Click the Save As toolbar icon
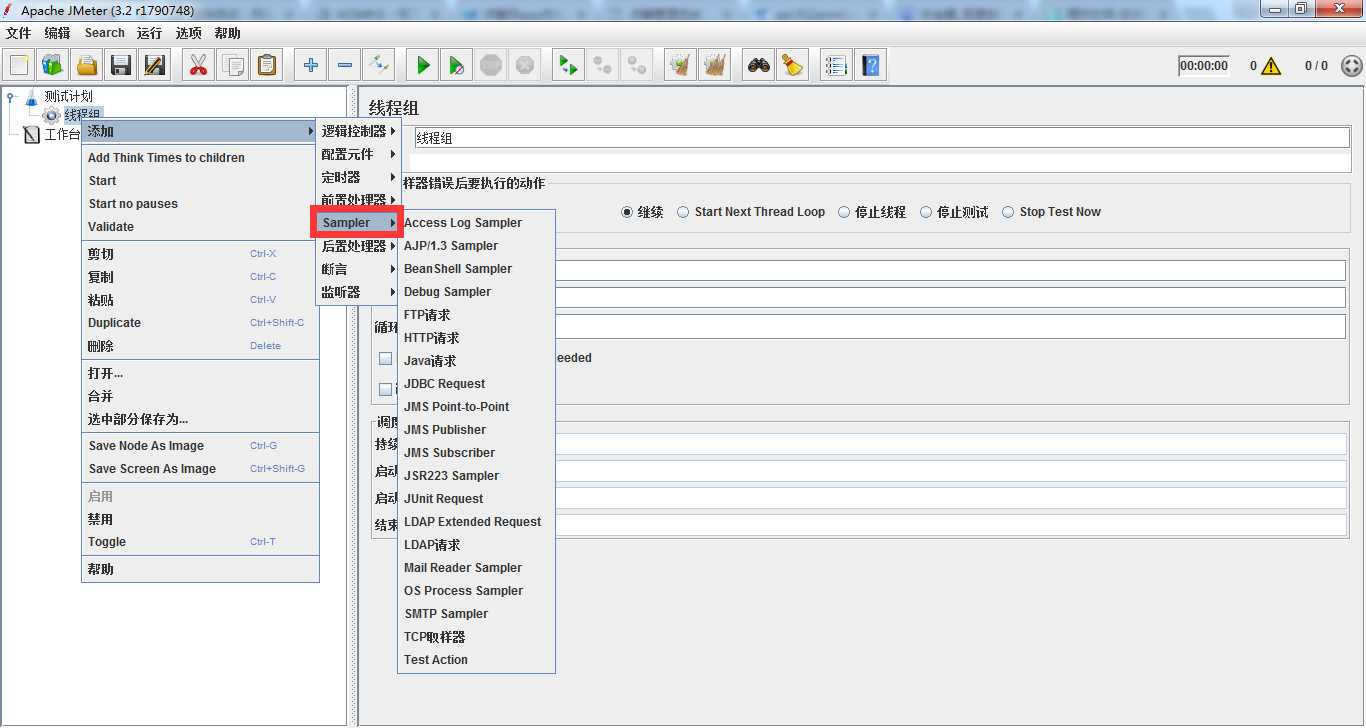The height and width of the screenshot is (728, 1366). (x=155, y=66)
